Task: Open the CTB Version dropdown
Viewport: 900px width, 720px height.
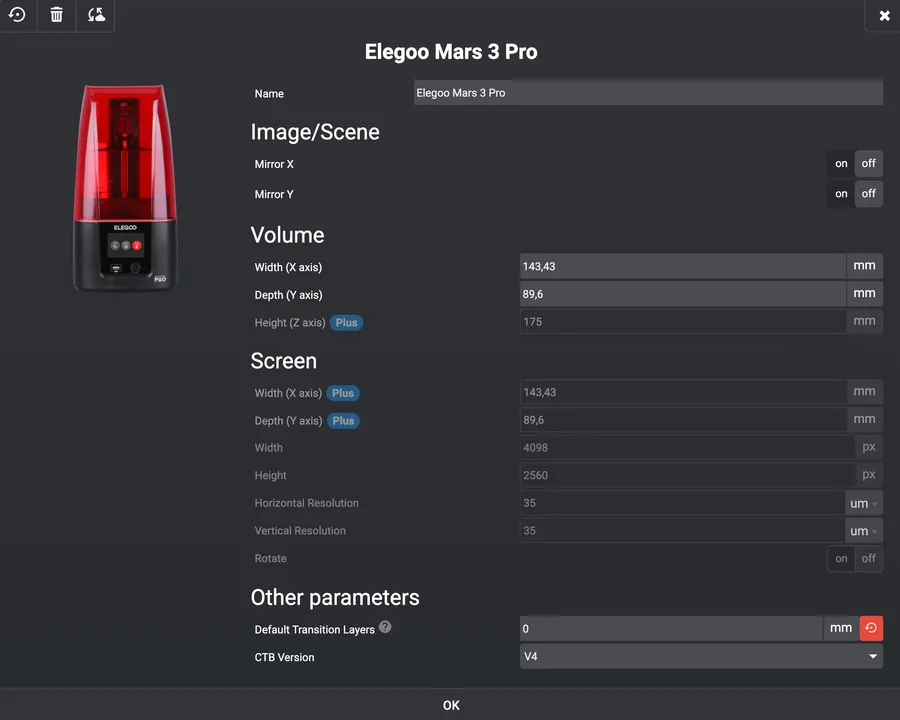Action: pos(701,656)
